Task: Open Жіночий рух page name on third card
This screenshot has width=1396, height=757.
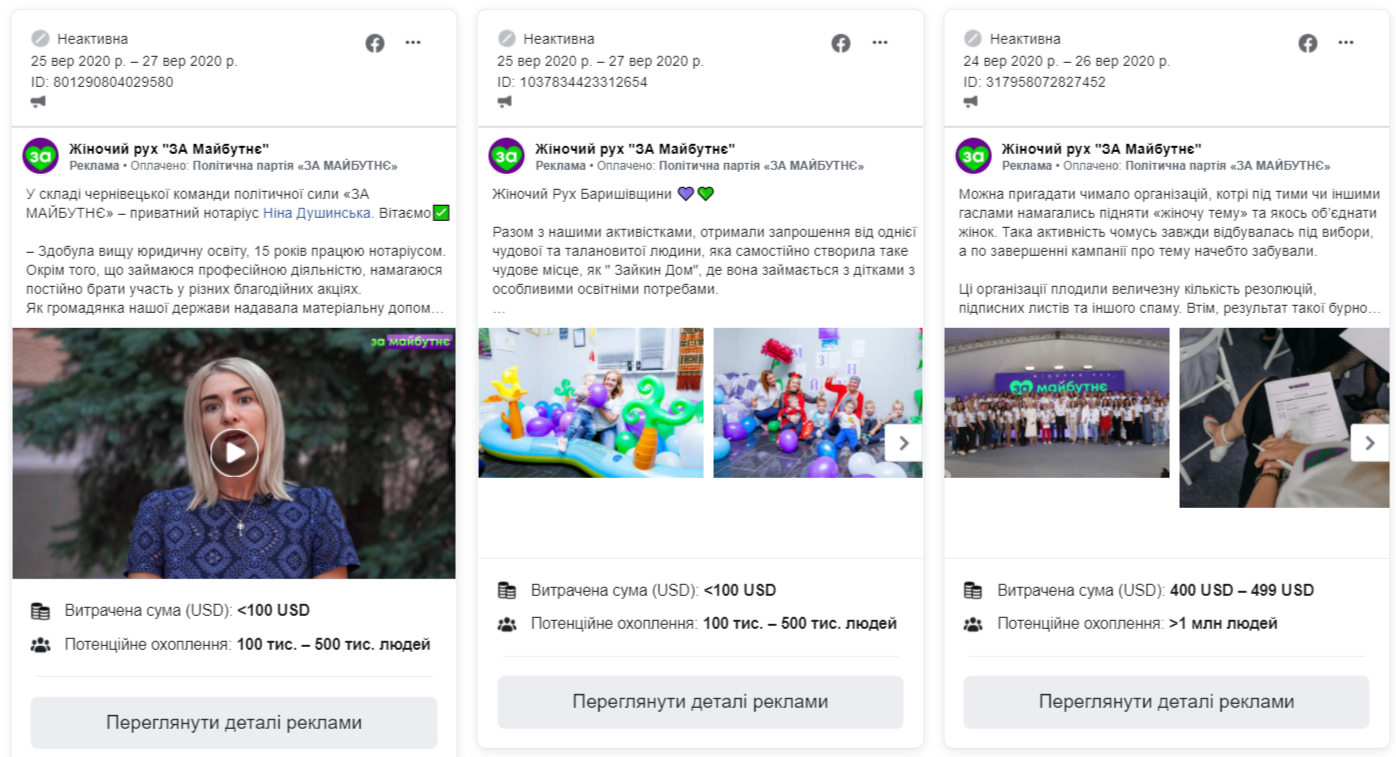Action: (x=1102, y=149)
